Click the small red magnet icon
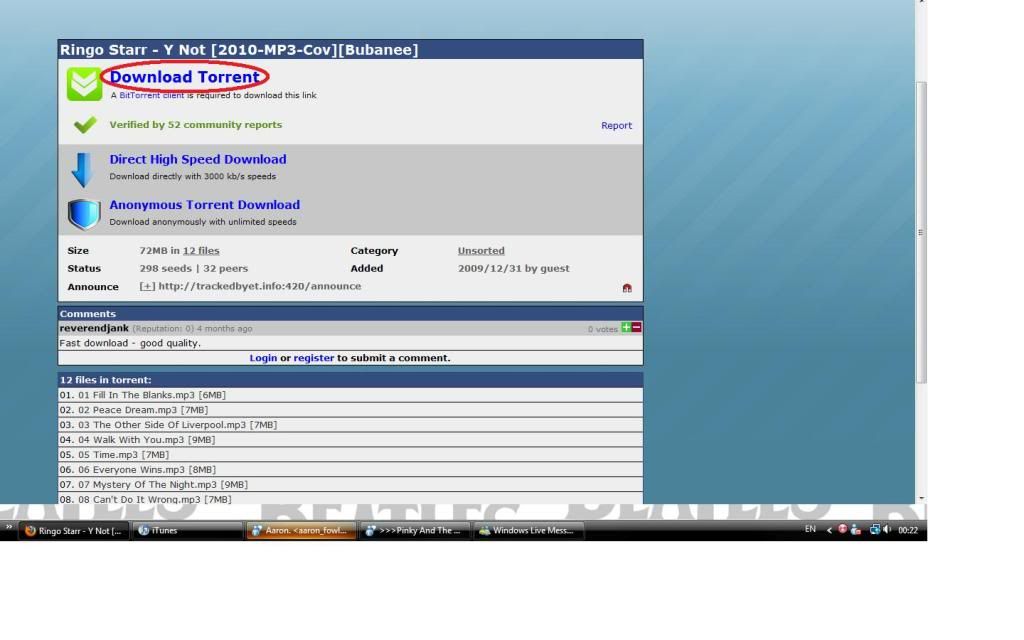This screenshot has width=1024, height=640. coord(627,288)
